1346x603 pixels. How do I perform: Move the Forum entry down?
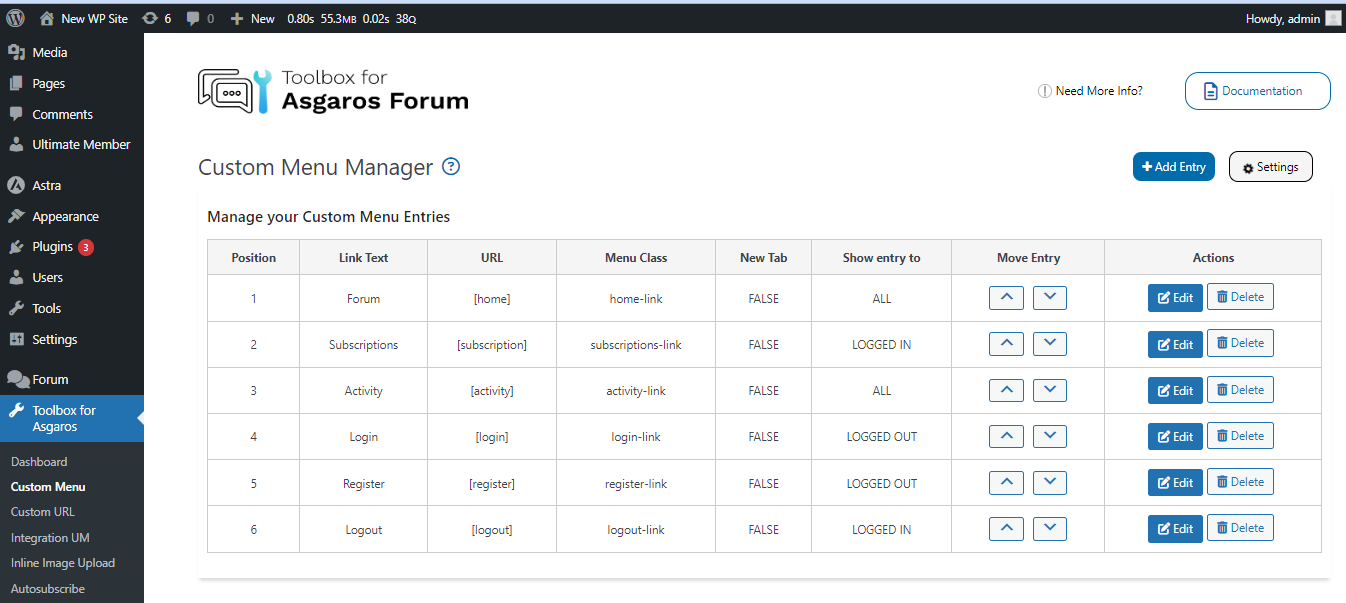tap(1049, 297)
